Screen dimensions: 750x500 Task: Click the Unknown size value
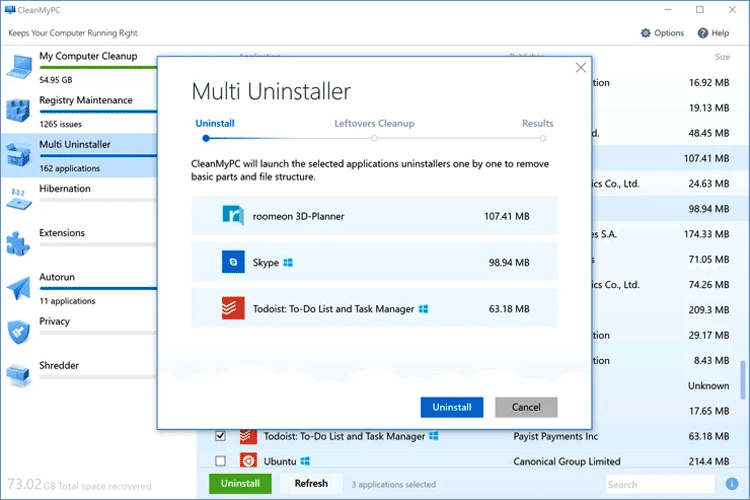708,386
